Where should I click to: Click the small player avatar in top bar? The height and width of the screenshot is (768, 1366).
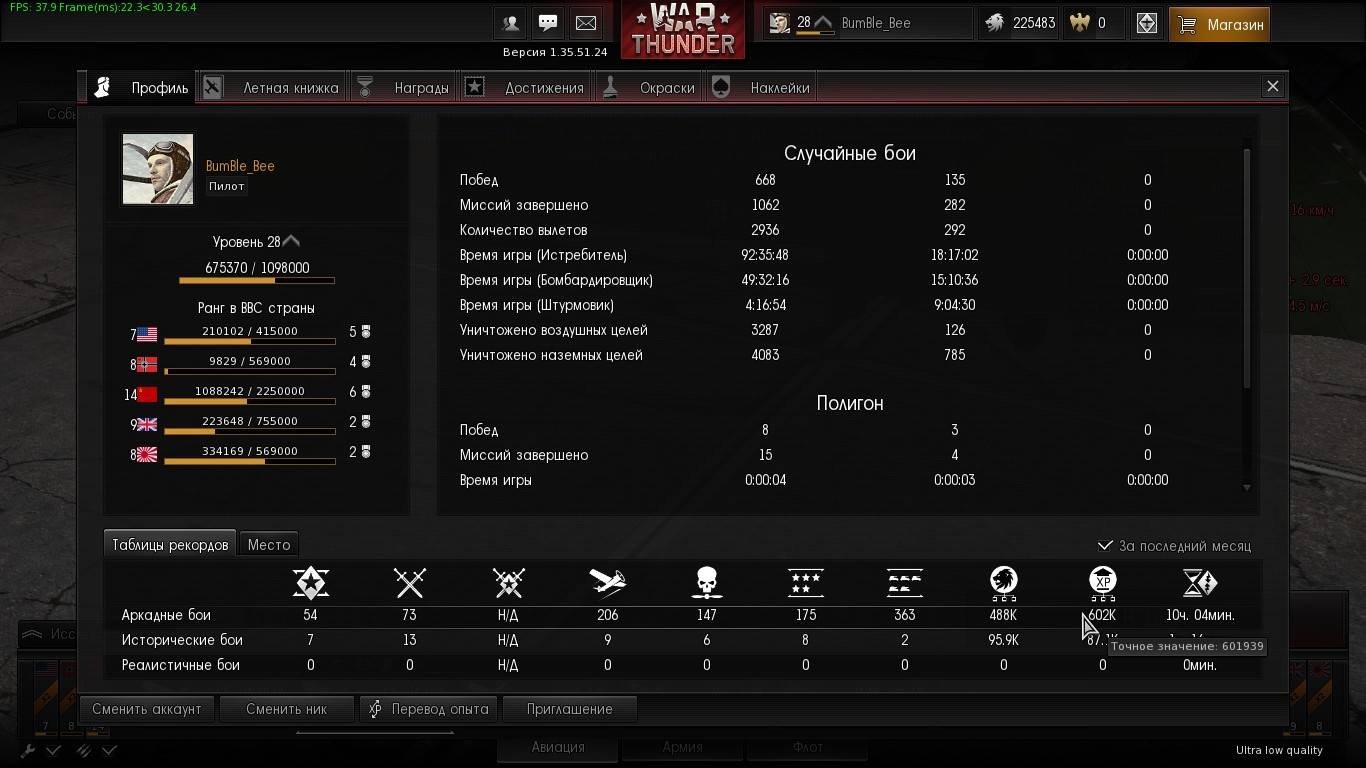(x=780, y=23)
